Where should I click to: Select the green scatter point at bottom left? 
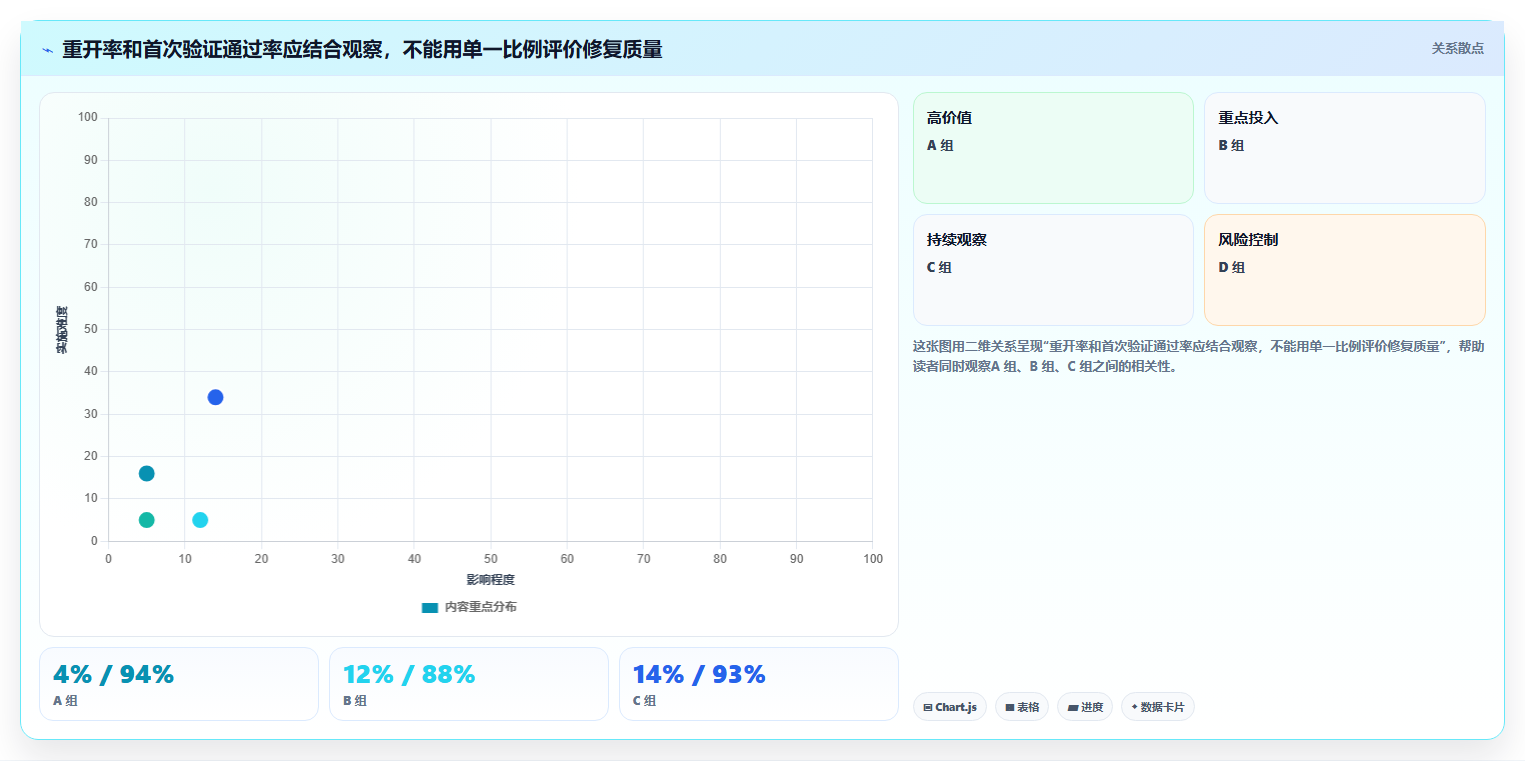146,520
